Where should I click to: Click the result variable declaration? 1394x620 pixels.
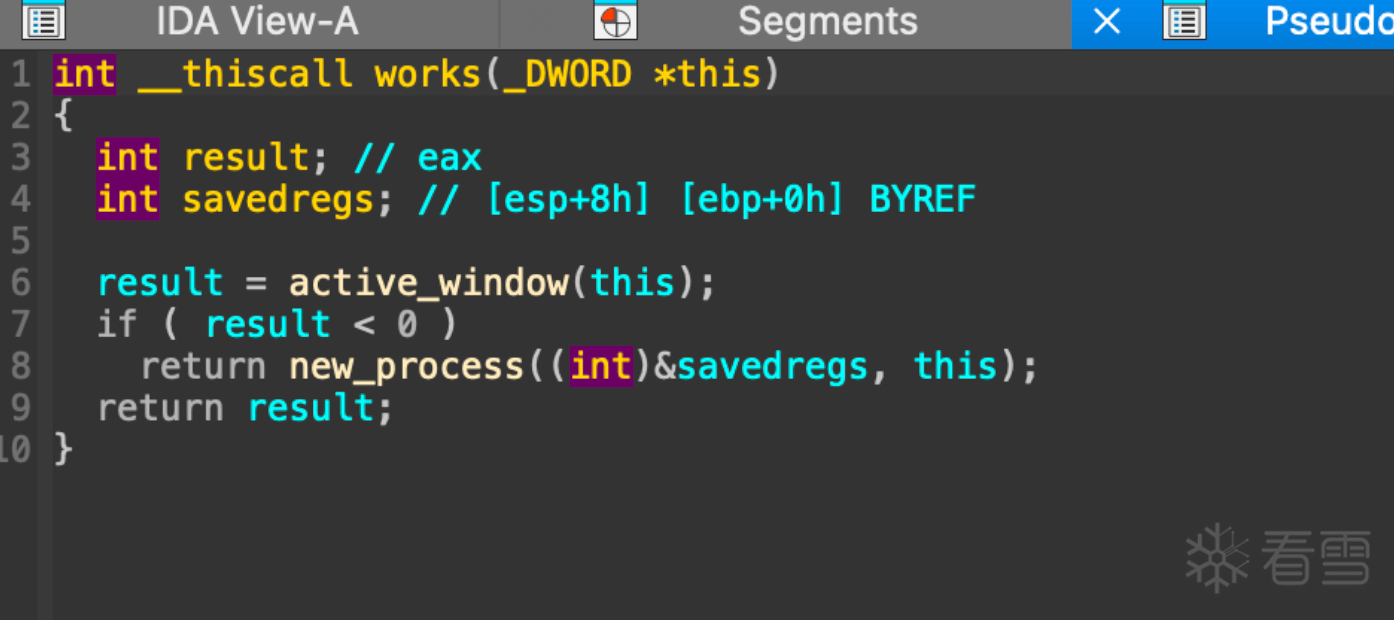pyautogui.click(x=246, y=158)
